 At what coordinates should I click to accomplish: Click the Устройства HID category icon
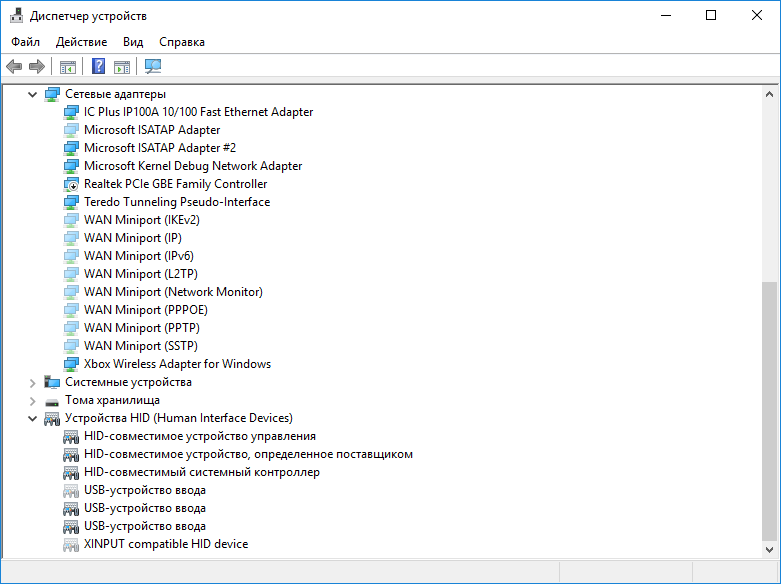click(x=52, y=419)
